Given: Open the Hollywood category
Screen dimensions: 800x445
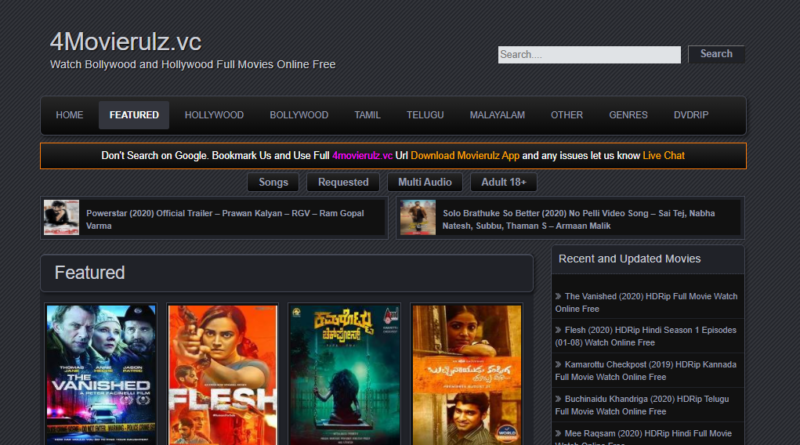Looking at the screenshot, I should coord(214,115).
